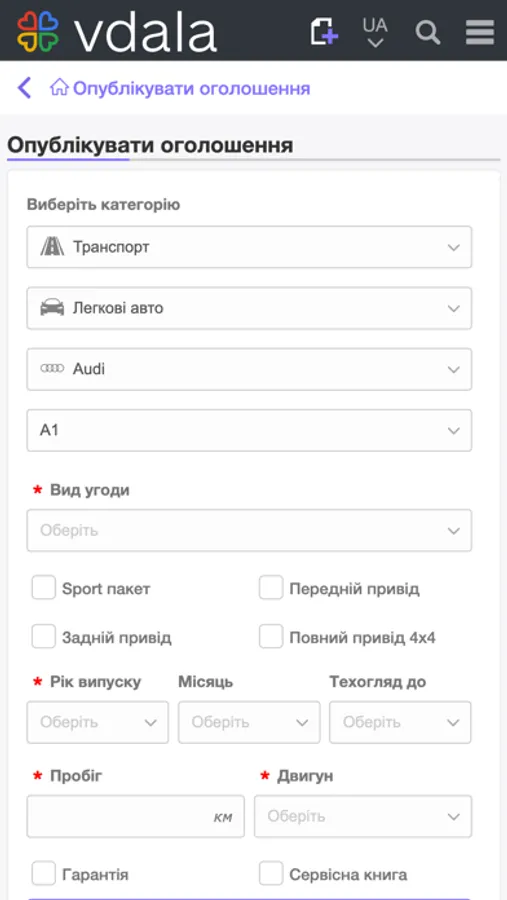Screen dimensions: 507x900
Task: Open the A1 model dropdown
Action: 249,430
